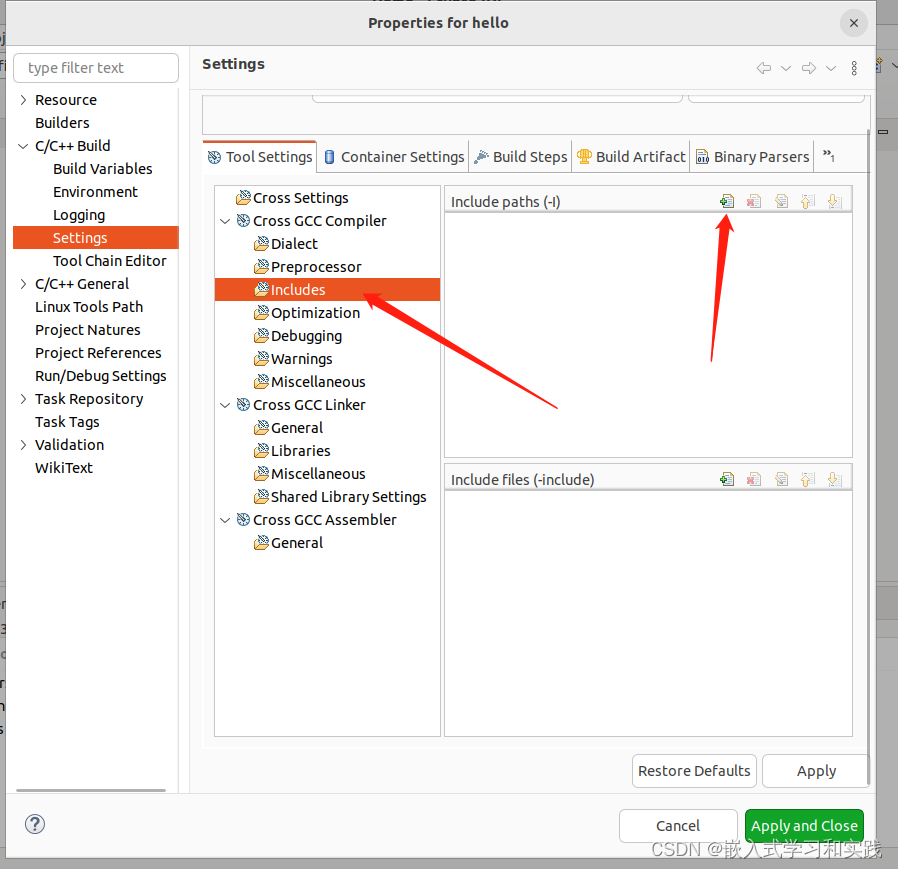Delete the selected include file
Viewport: 898px width, 869px height.
click(753, 479)
